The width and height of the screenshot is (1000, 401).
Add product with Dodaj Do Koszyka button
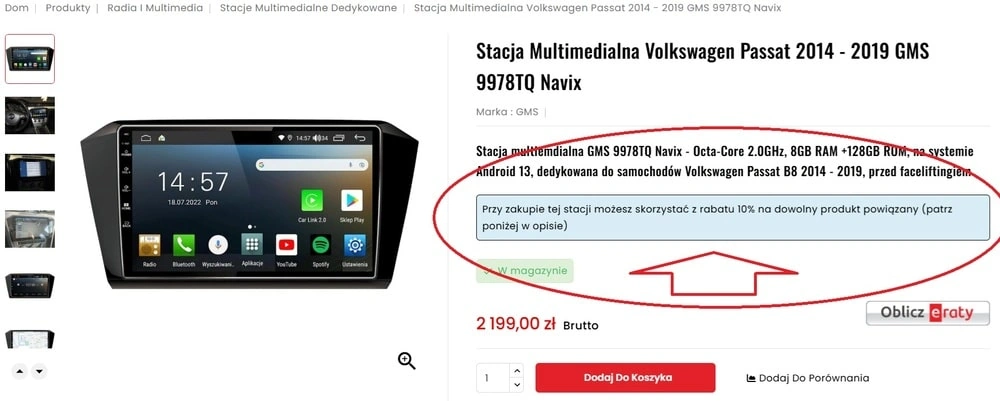pos(625,378)
